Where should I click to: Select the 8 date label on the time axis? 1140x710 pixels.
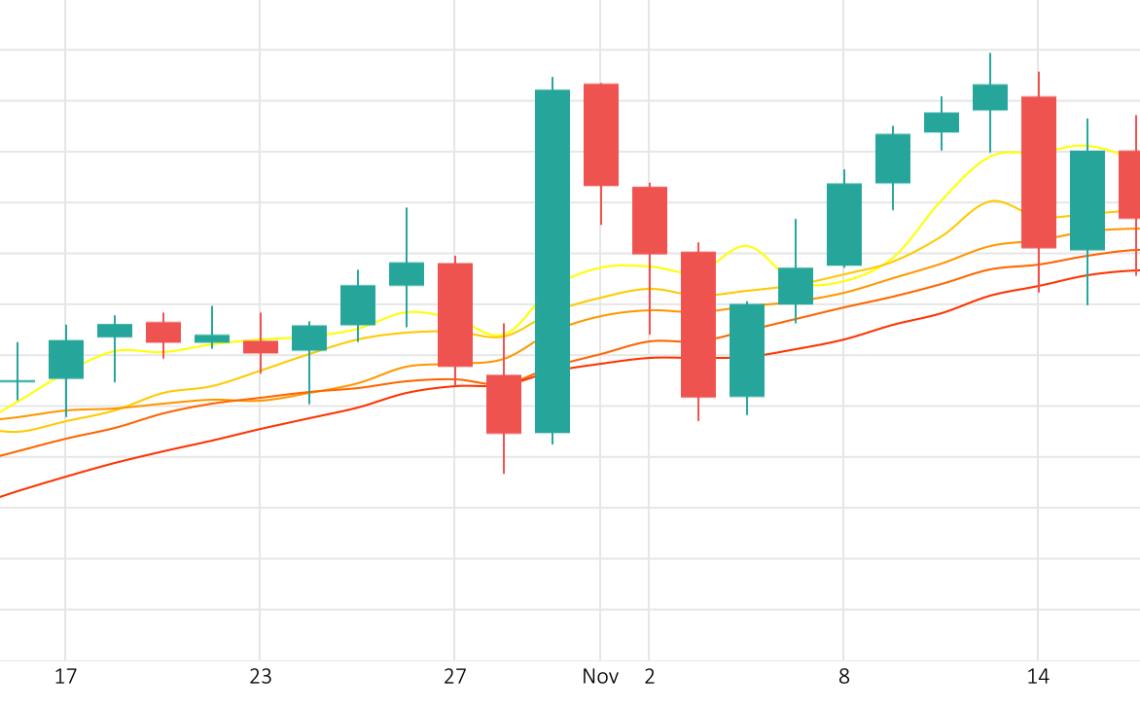point(844,677)
